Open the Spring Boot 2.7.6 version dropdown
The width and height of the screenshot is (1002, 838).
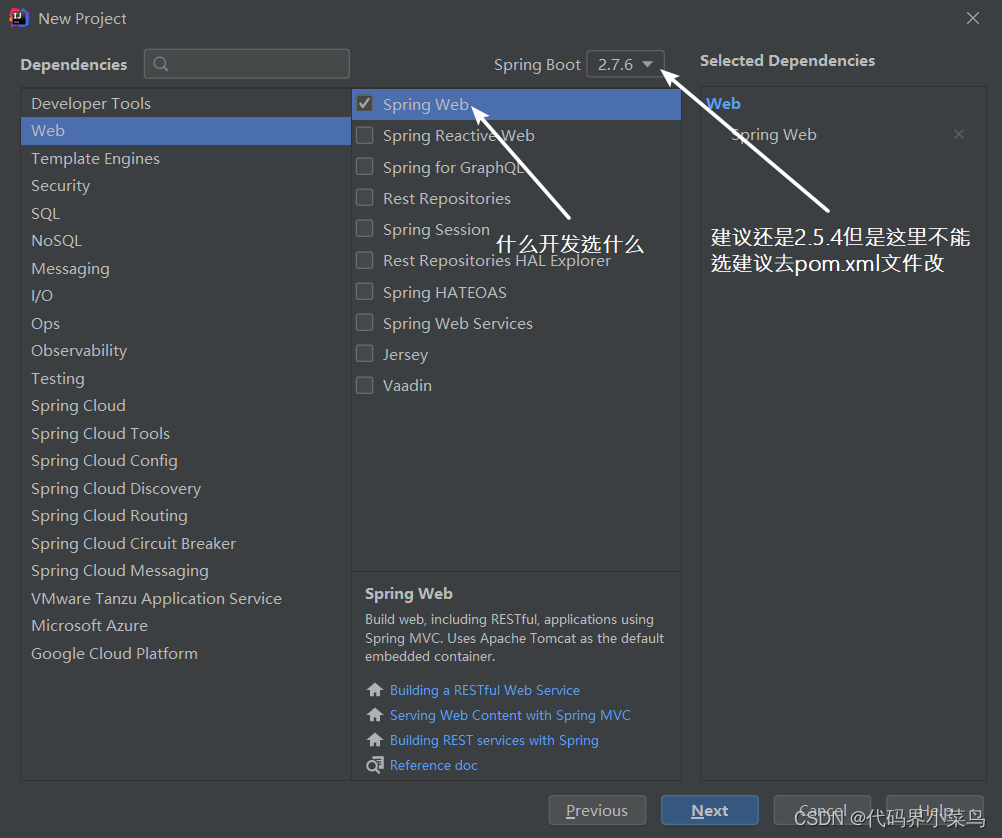tap(625, 63)
